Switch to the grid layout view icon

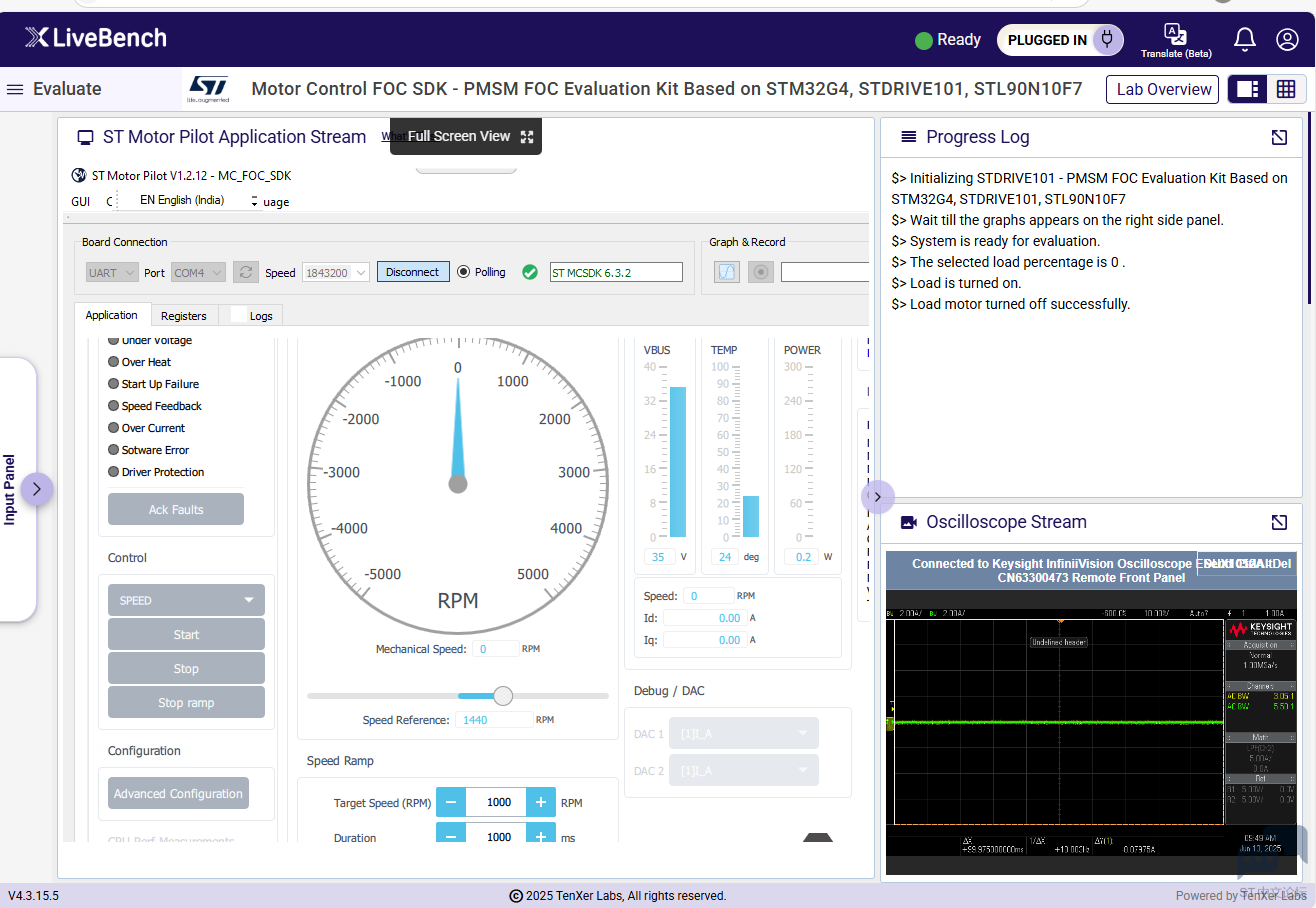pos(1286,89)
